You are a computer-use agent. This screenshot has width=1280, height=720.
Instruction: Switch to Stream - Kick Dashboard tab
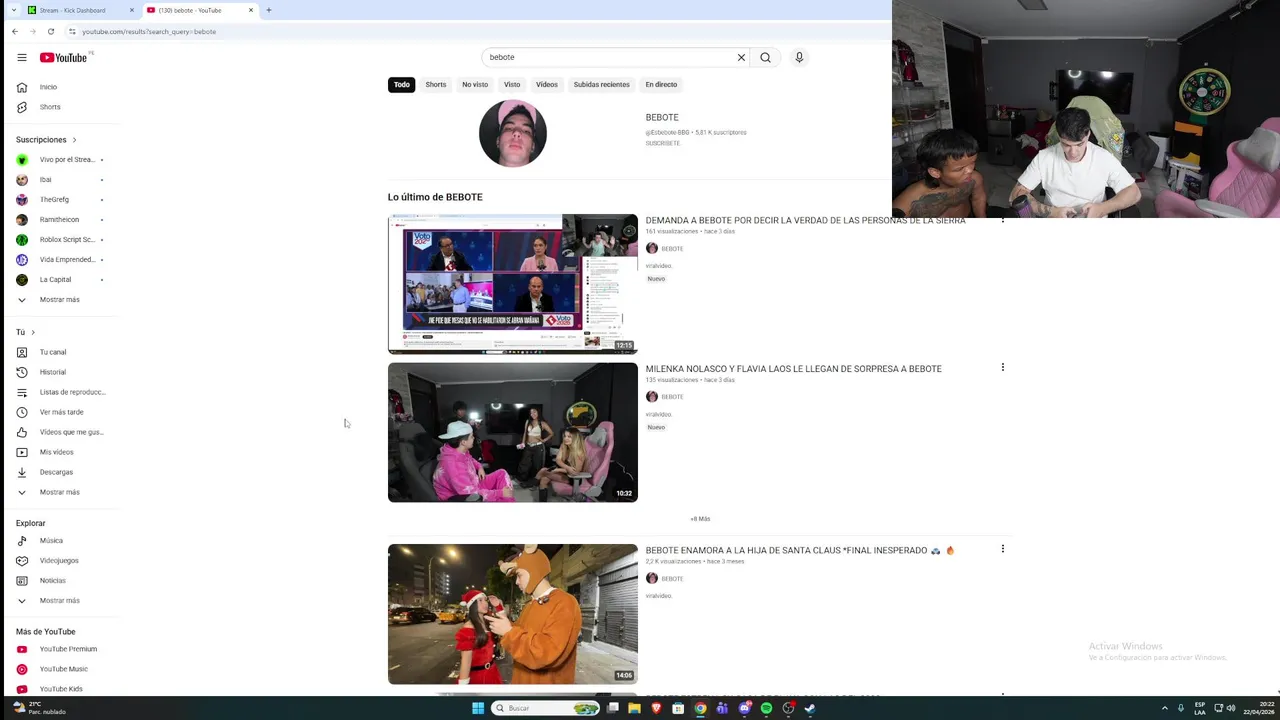pyautogui.click(x=80, y=10)
